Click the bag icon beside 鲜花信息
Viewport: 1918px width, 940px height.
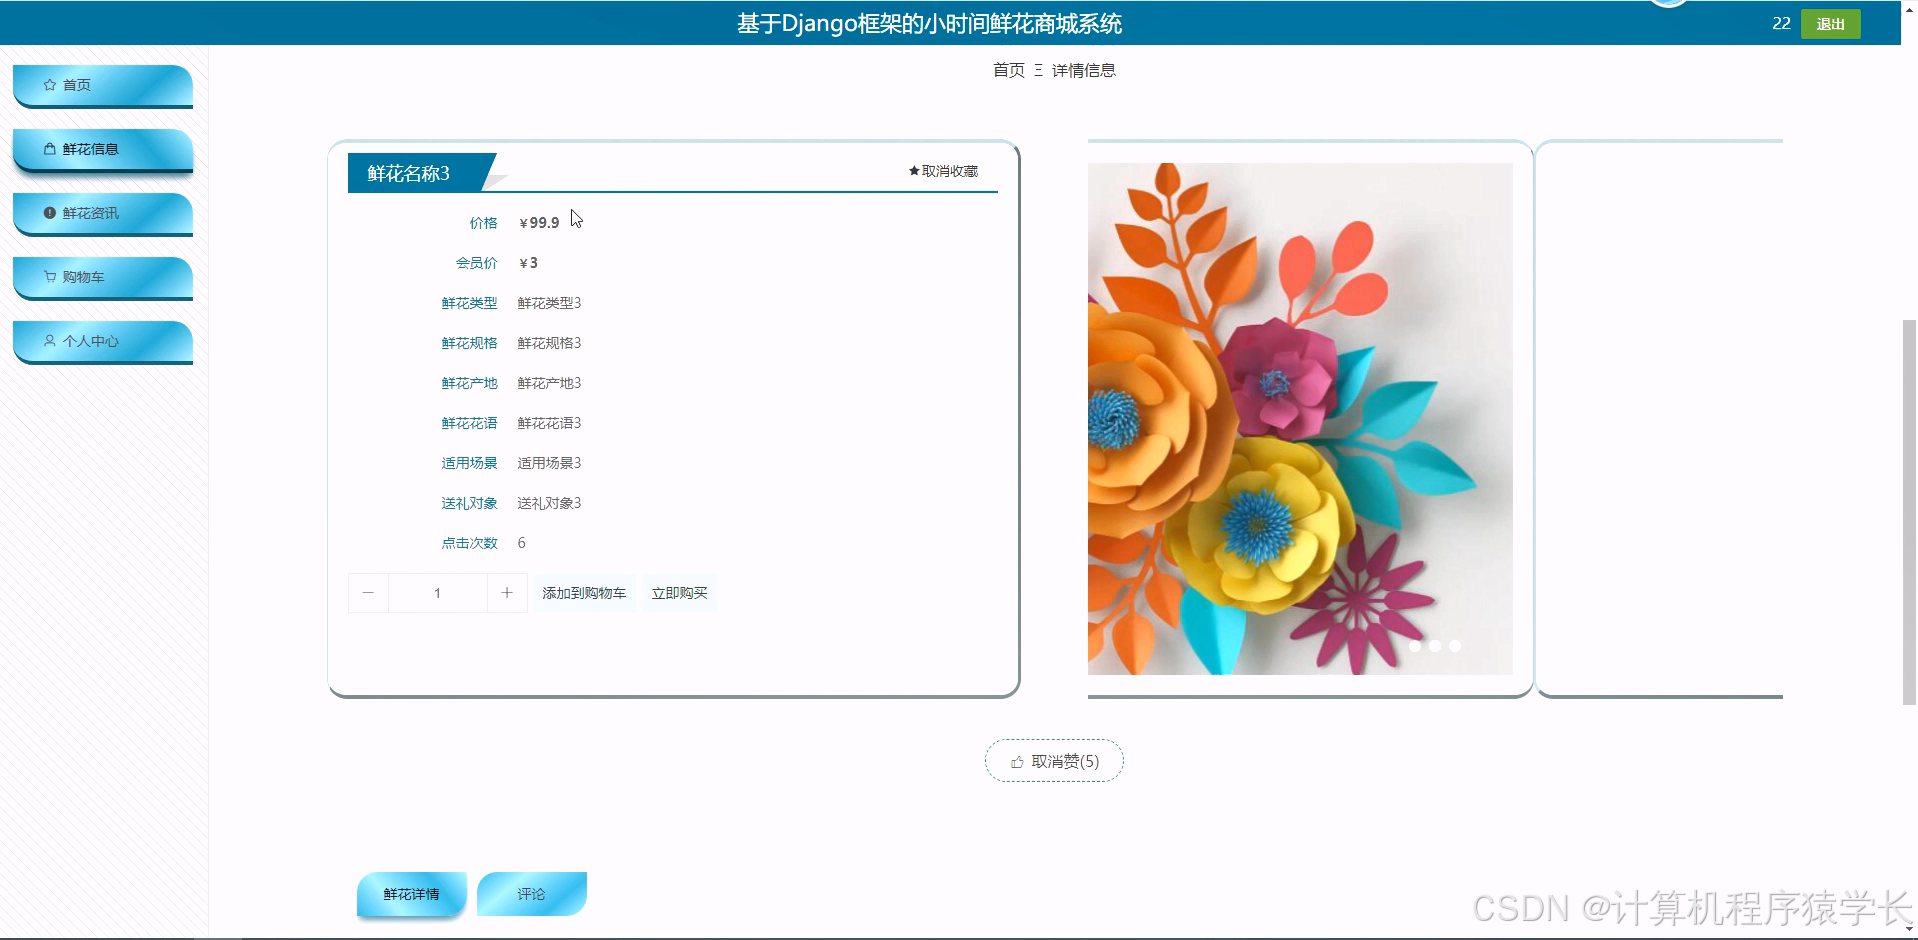(50, 149)
